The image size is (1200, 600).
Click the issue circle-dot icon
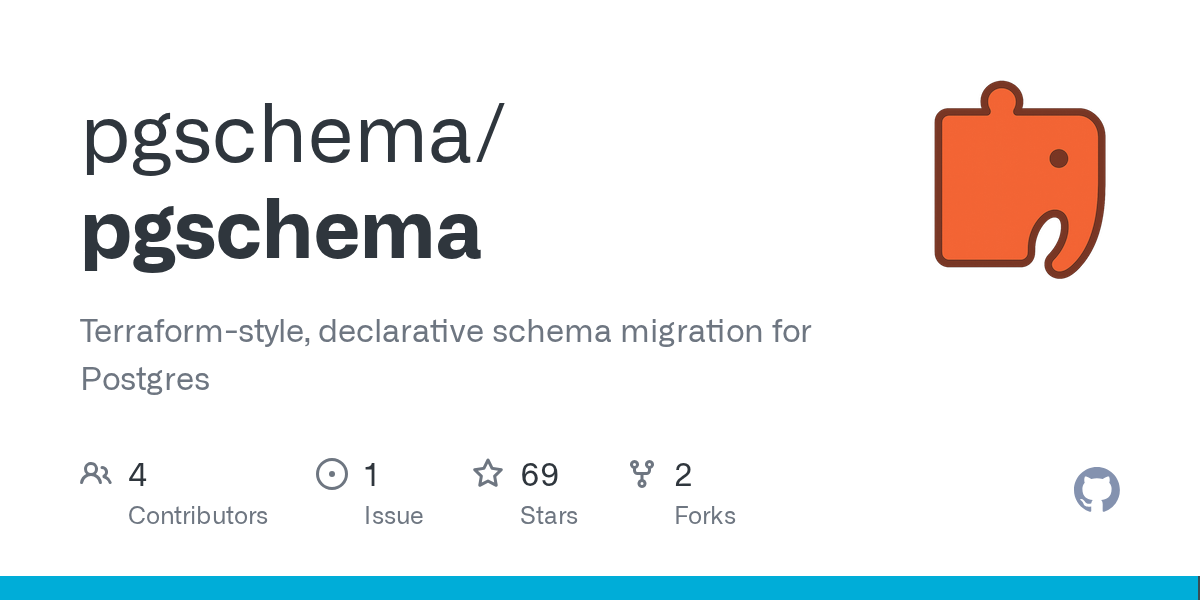click(x=332, y=474)
